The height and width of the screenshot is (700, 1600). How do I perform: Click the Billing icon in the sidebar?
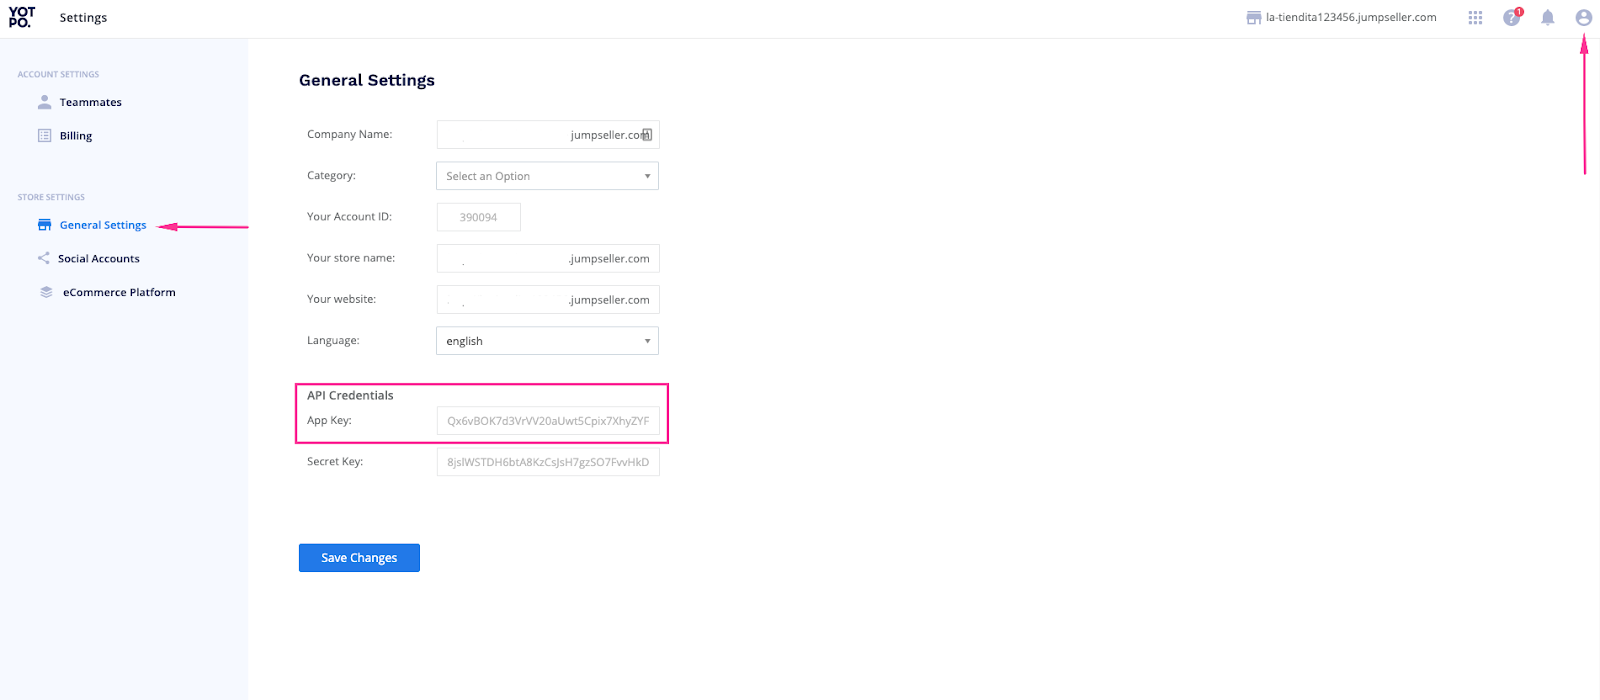point(44,136)
